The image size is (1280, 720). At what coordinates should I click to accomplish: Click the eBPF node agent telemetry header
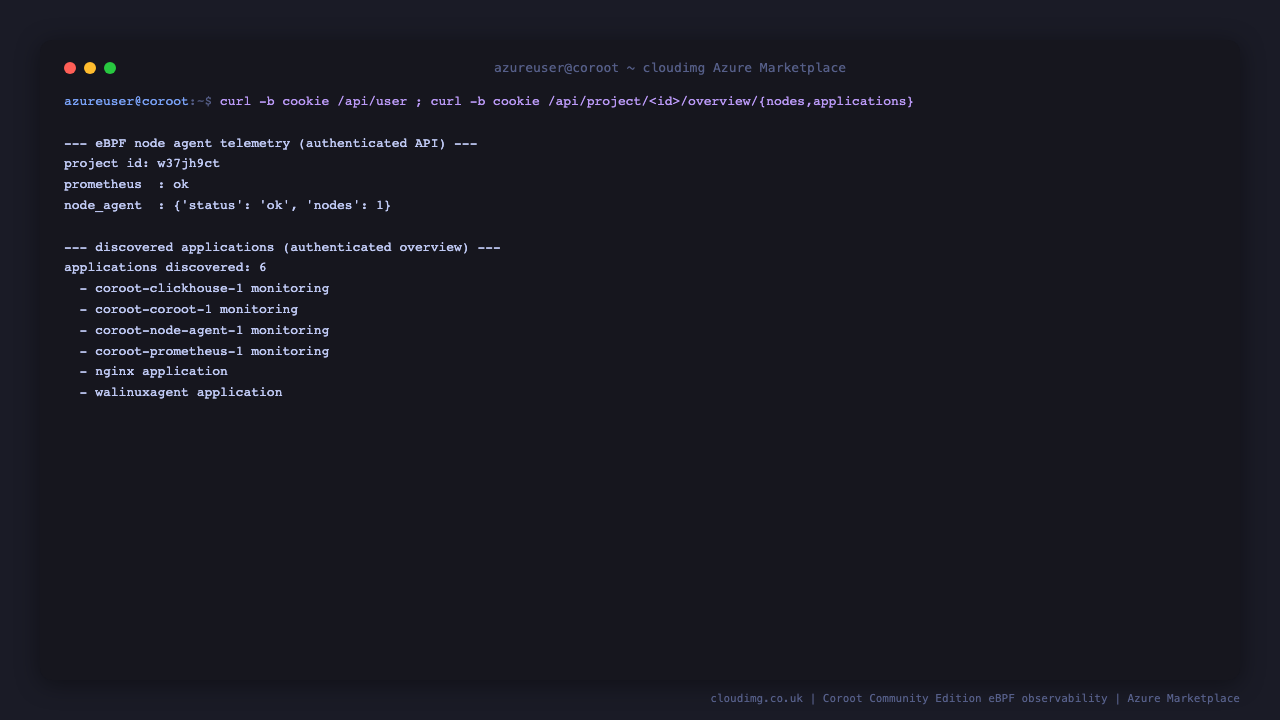pyautogui.click(x=271, y=144)
